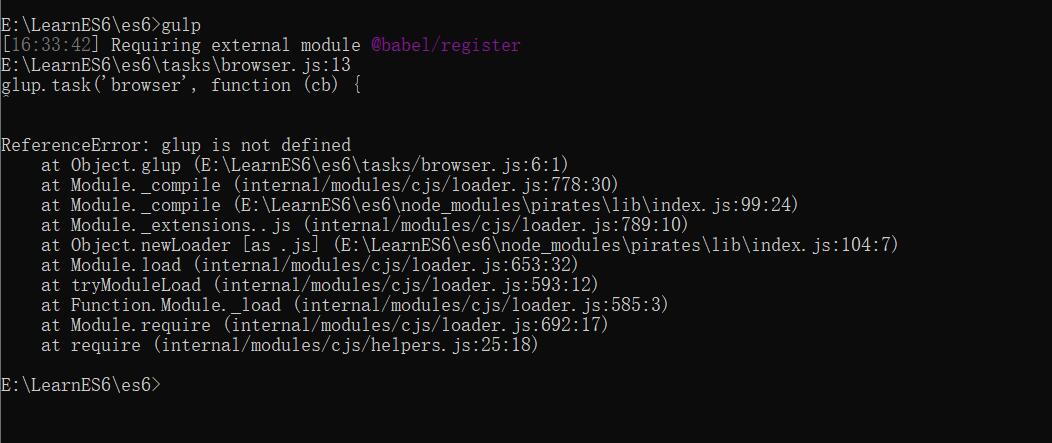The image size is (1052, 443).
Task: Click the Module.load stack trace line
Action: click(x=309, y=265)
